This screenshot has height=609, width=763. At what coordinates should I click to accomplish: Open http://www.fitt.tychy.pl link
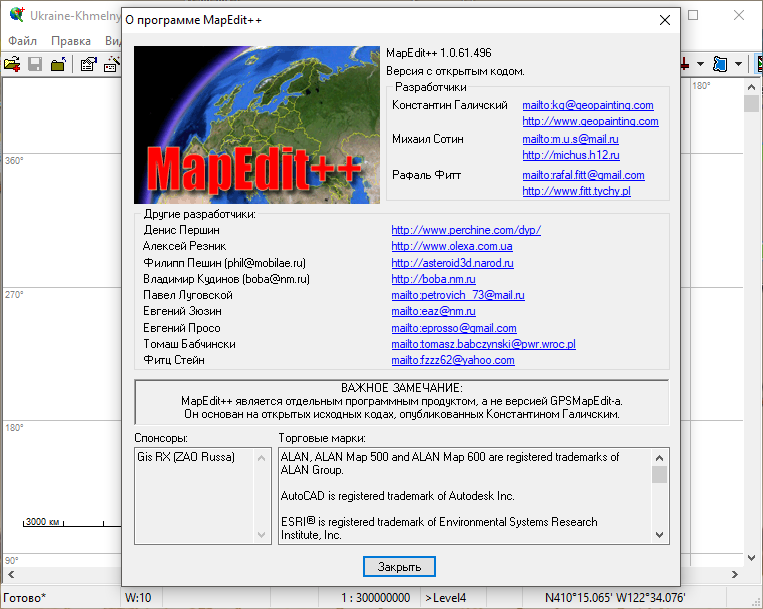[x=577, y=191]
